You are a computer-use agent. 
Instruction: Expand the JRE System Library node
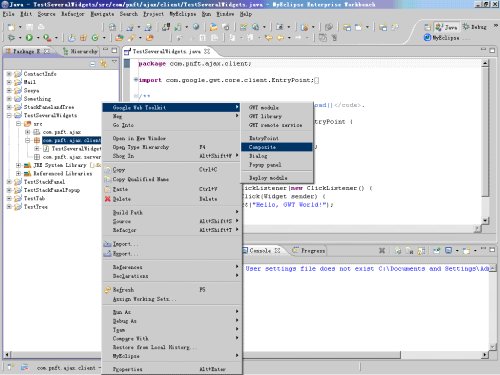coord(19,165)
